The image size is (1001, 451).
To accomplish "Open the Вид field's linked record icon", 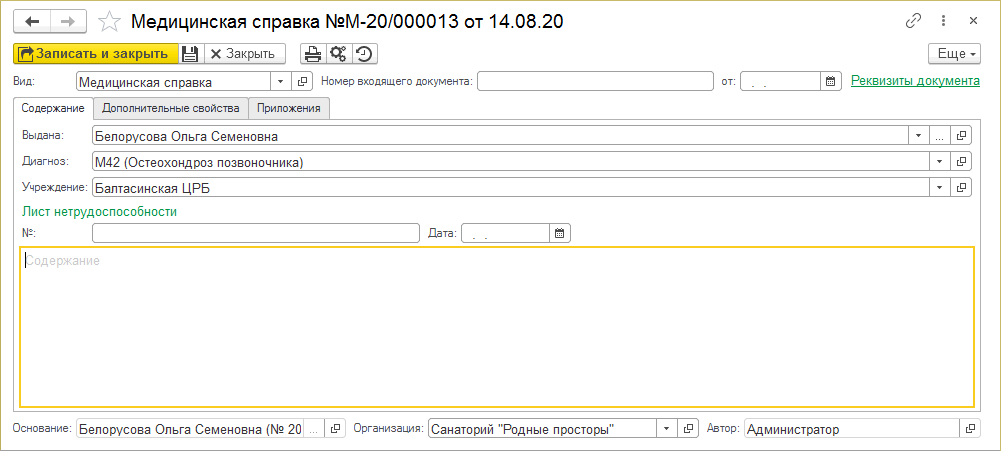I will click(301, 81).
